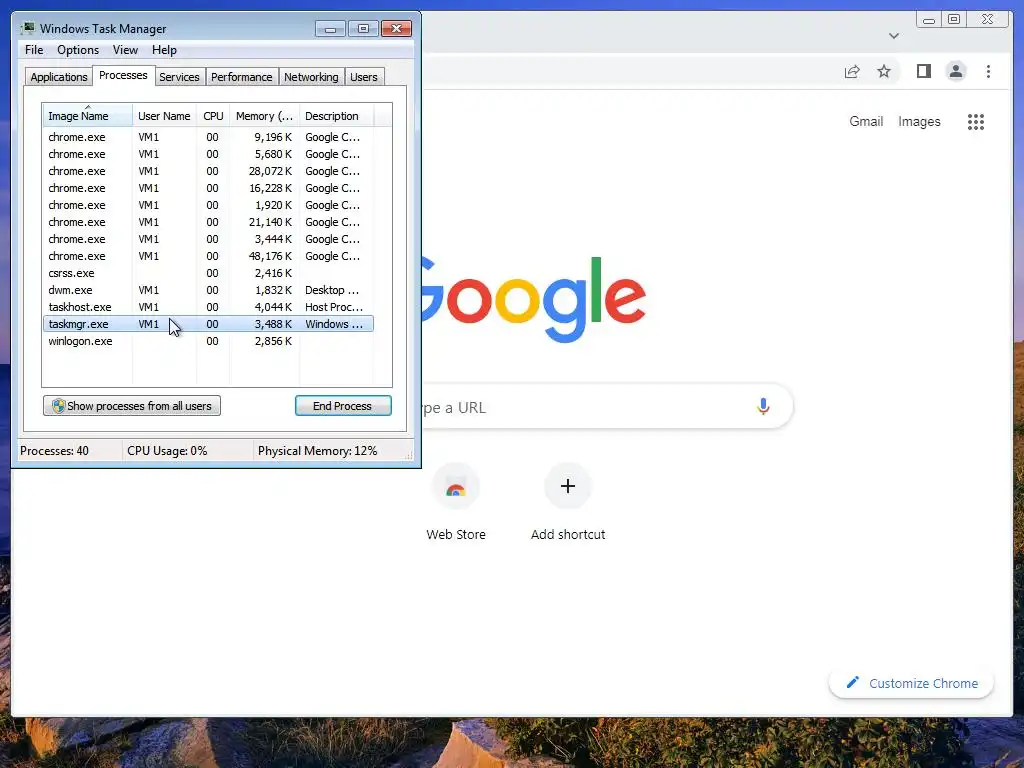Select chrome.exe row using 16,228 K
Image resolution: width=1024 pixels, height=768 pixels.
208,188
